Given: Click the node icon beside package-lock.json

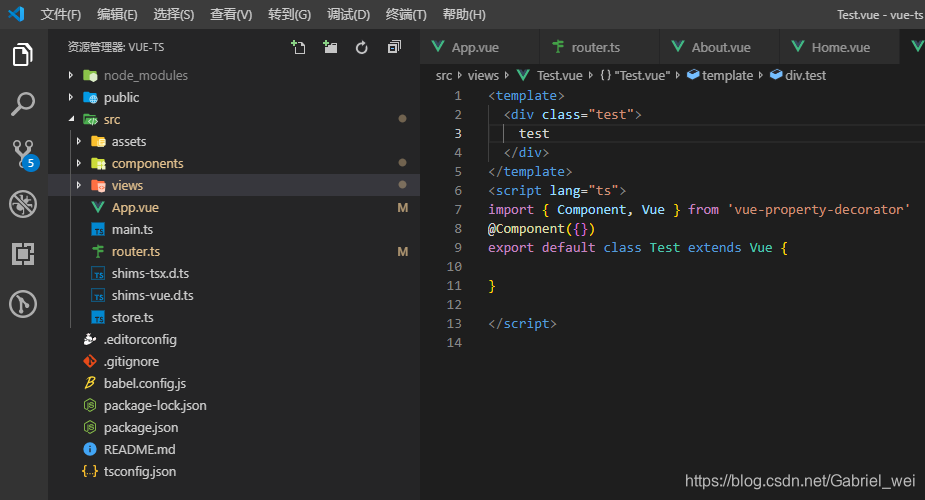Looking at the screenshot, I should point(90,405).
